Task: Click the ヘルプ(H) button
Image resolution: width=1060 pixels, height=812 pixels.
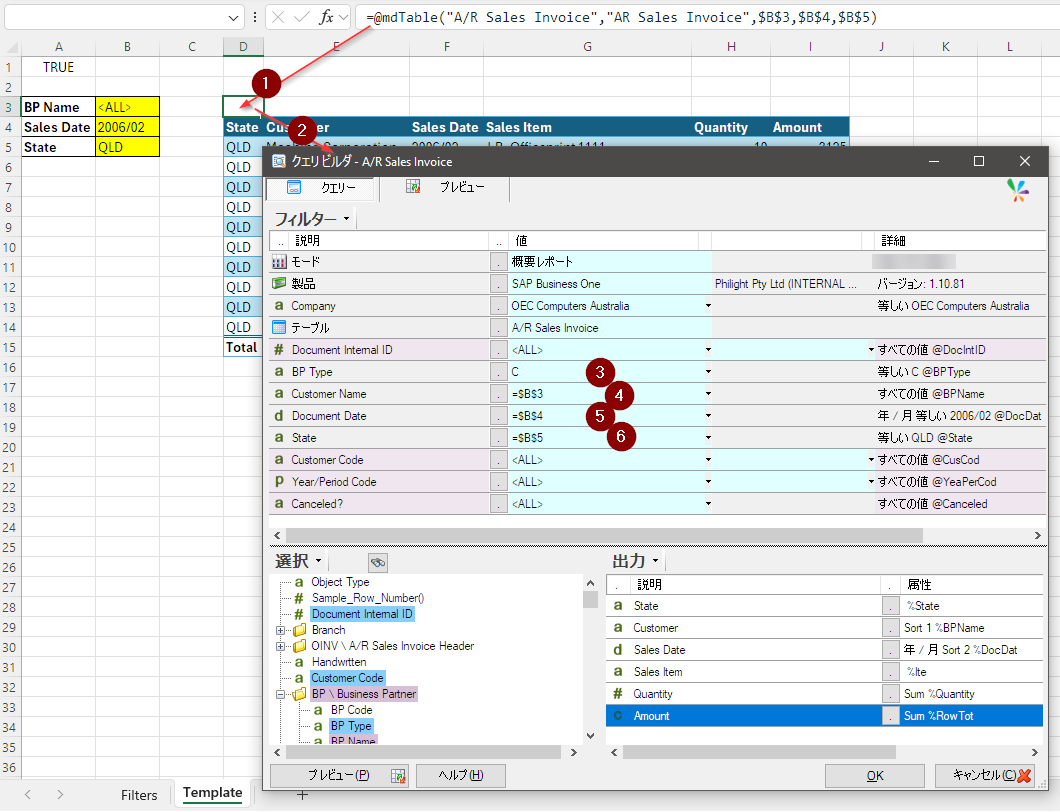Action: click(461, 775)
